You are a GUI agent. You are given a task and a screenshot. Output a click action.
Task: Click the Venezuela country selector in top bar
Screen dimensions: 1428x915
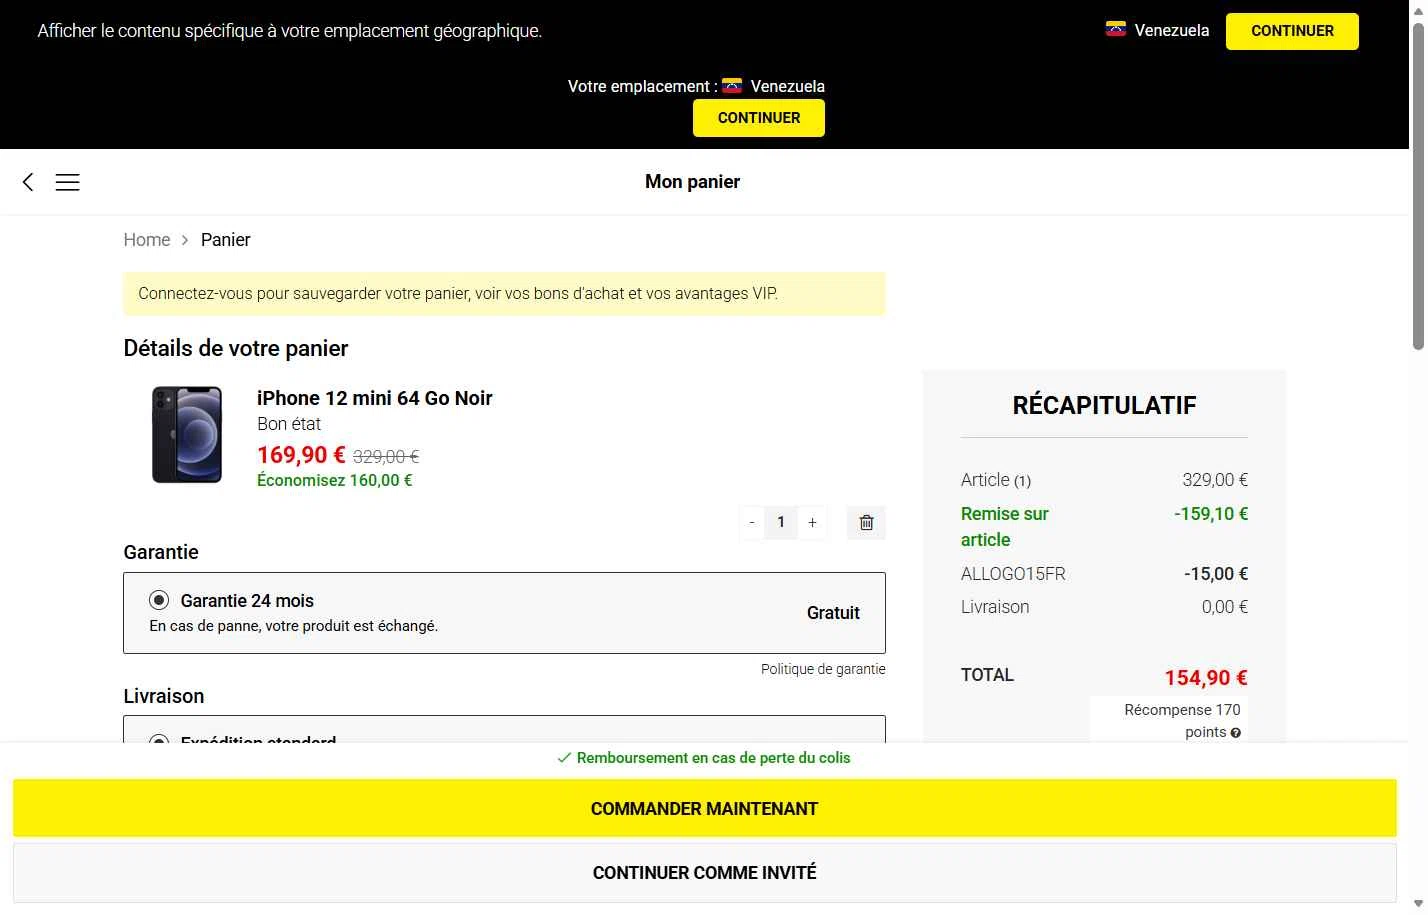pyautogui.click(x=1157, y=30)
